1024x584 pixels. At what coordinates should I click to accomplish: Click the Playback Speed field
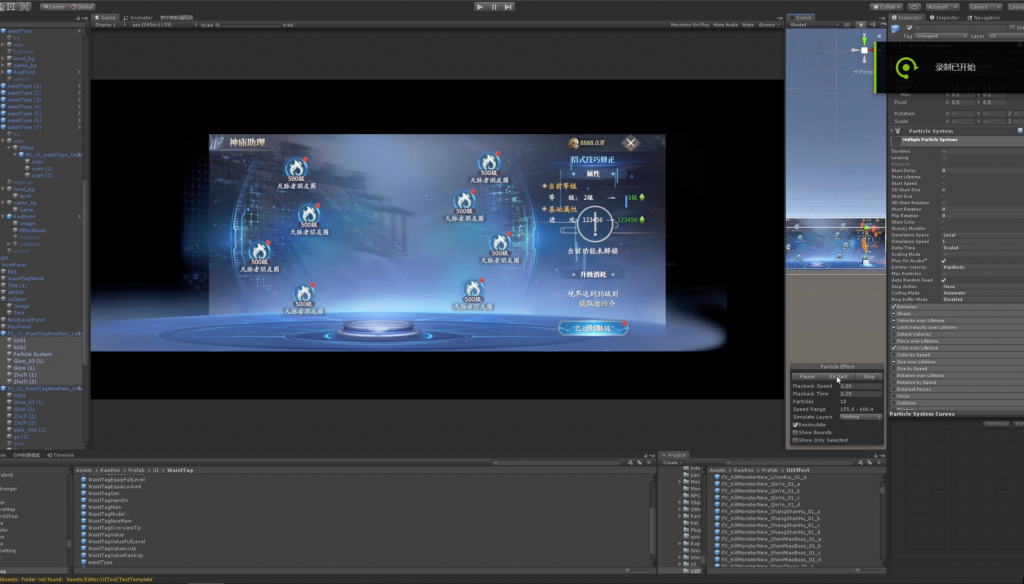(860, 386)
